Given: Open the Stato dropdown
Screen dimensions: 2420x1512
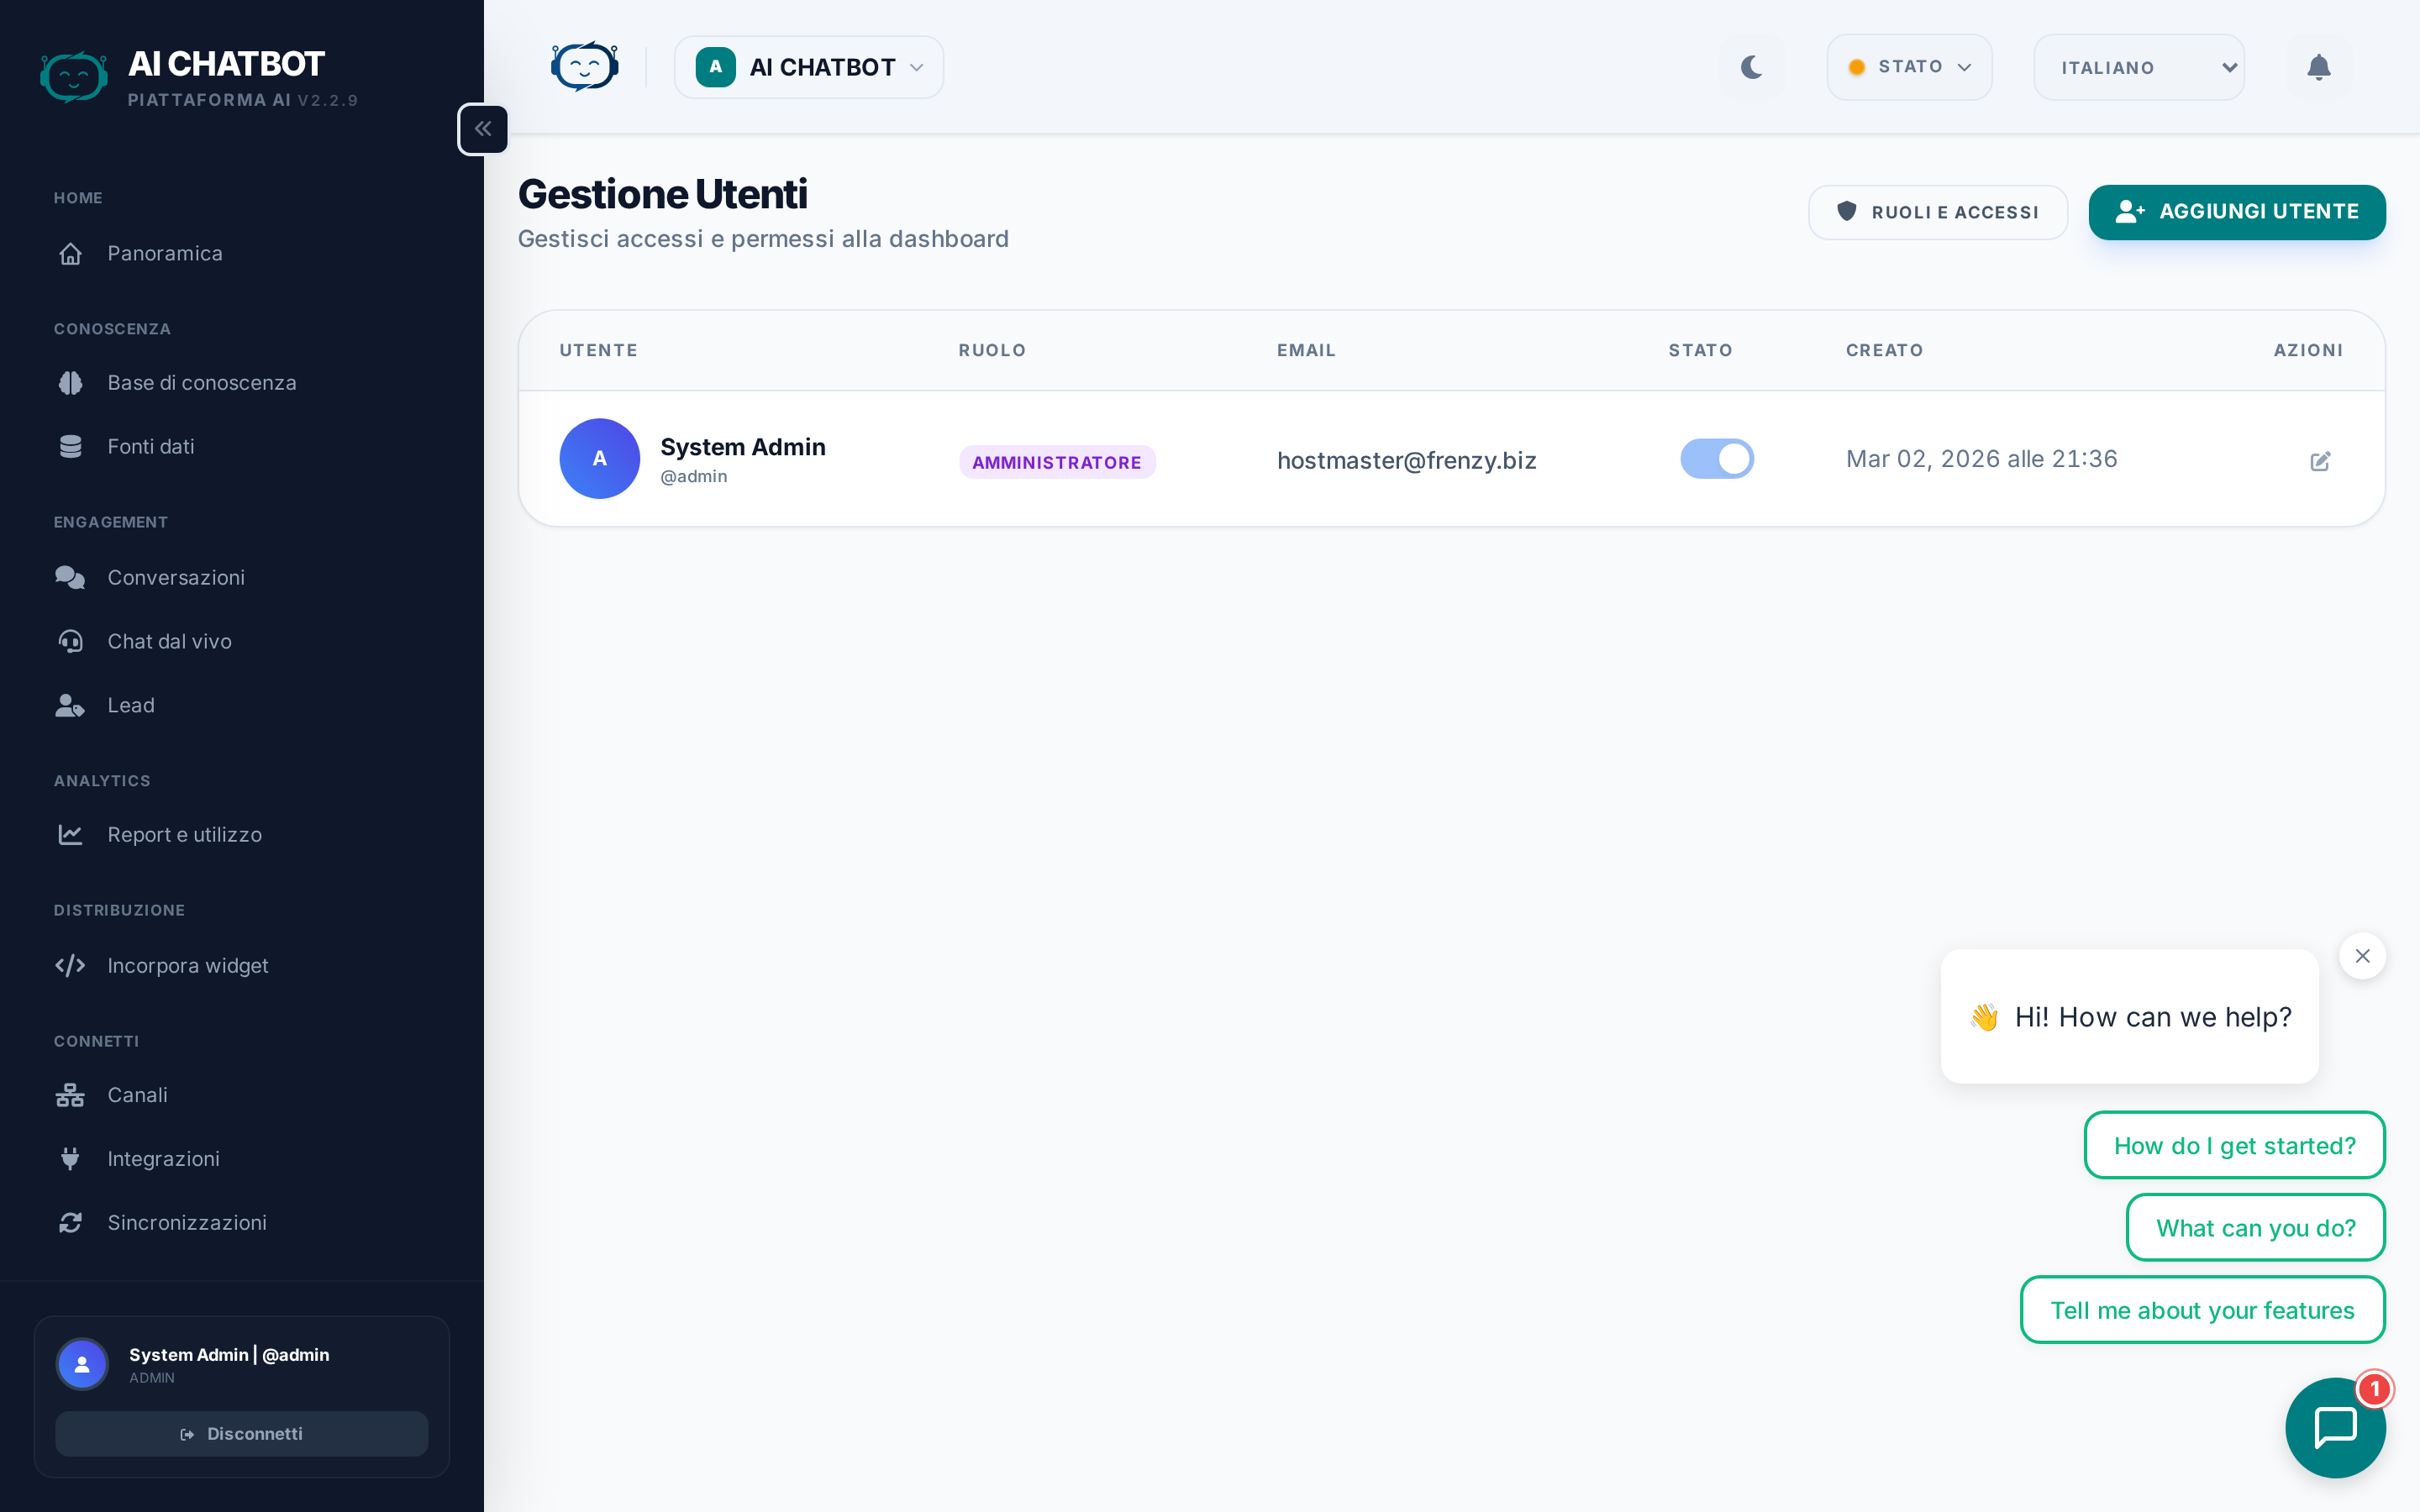Looking at the screenshot, I should (x=1909, y=67).
